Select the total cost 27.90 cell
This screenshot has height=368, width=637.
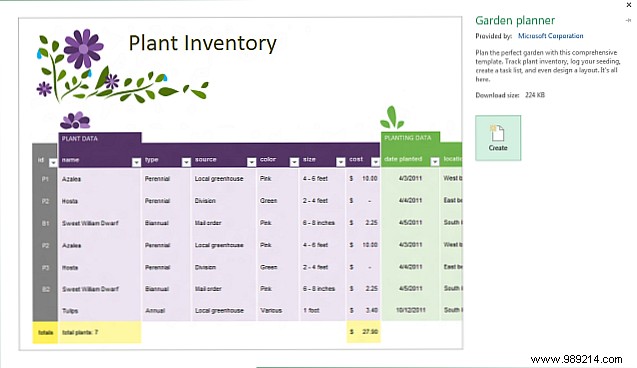coord(363,332)
